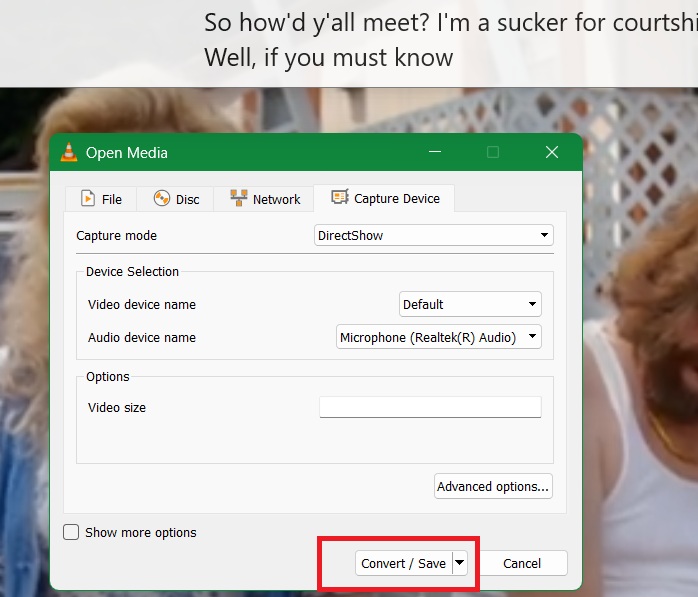Expand the Video device name dropdown
Viewport: 698px width, 597px height.
pyautogui.click(x=470, y=304)
